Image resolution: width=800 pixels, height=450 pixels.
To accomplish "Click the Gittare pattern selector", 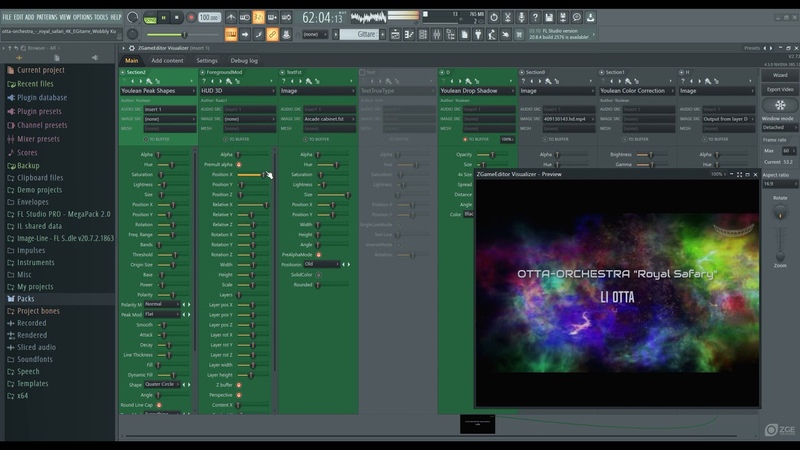I will point(362,34).
